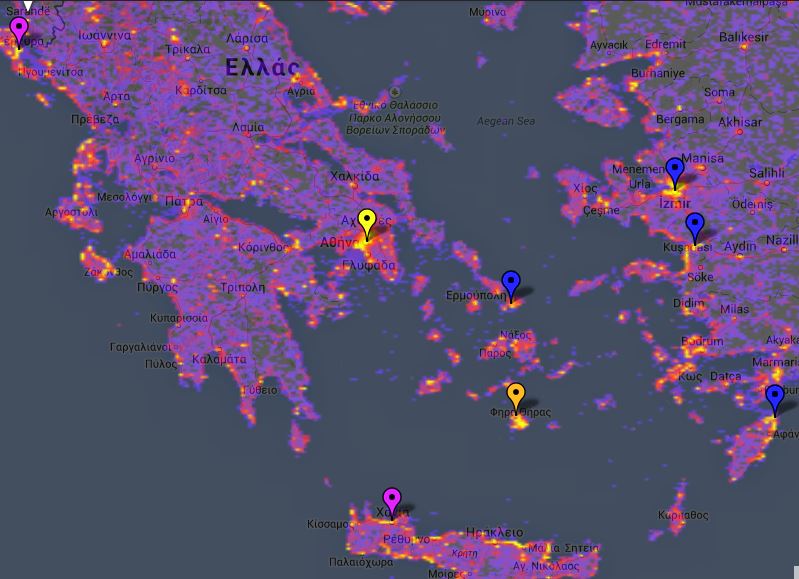Select the Λάρισα city label

(x=247, y=38)
